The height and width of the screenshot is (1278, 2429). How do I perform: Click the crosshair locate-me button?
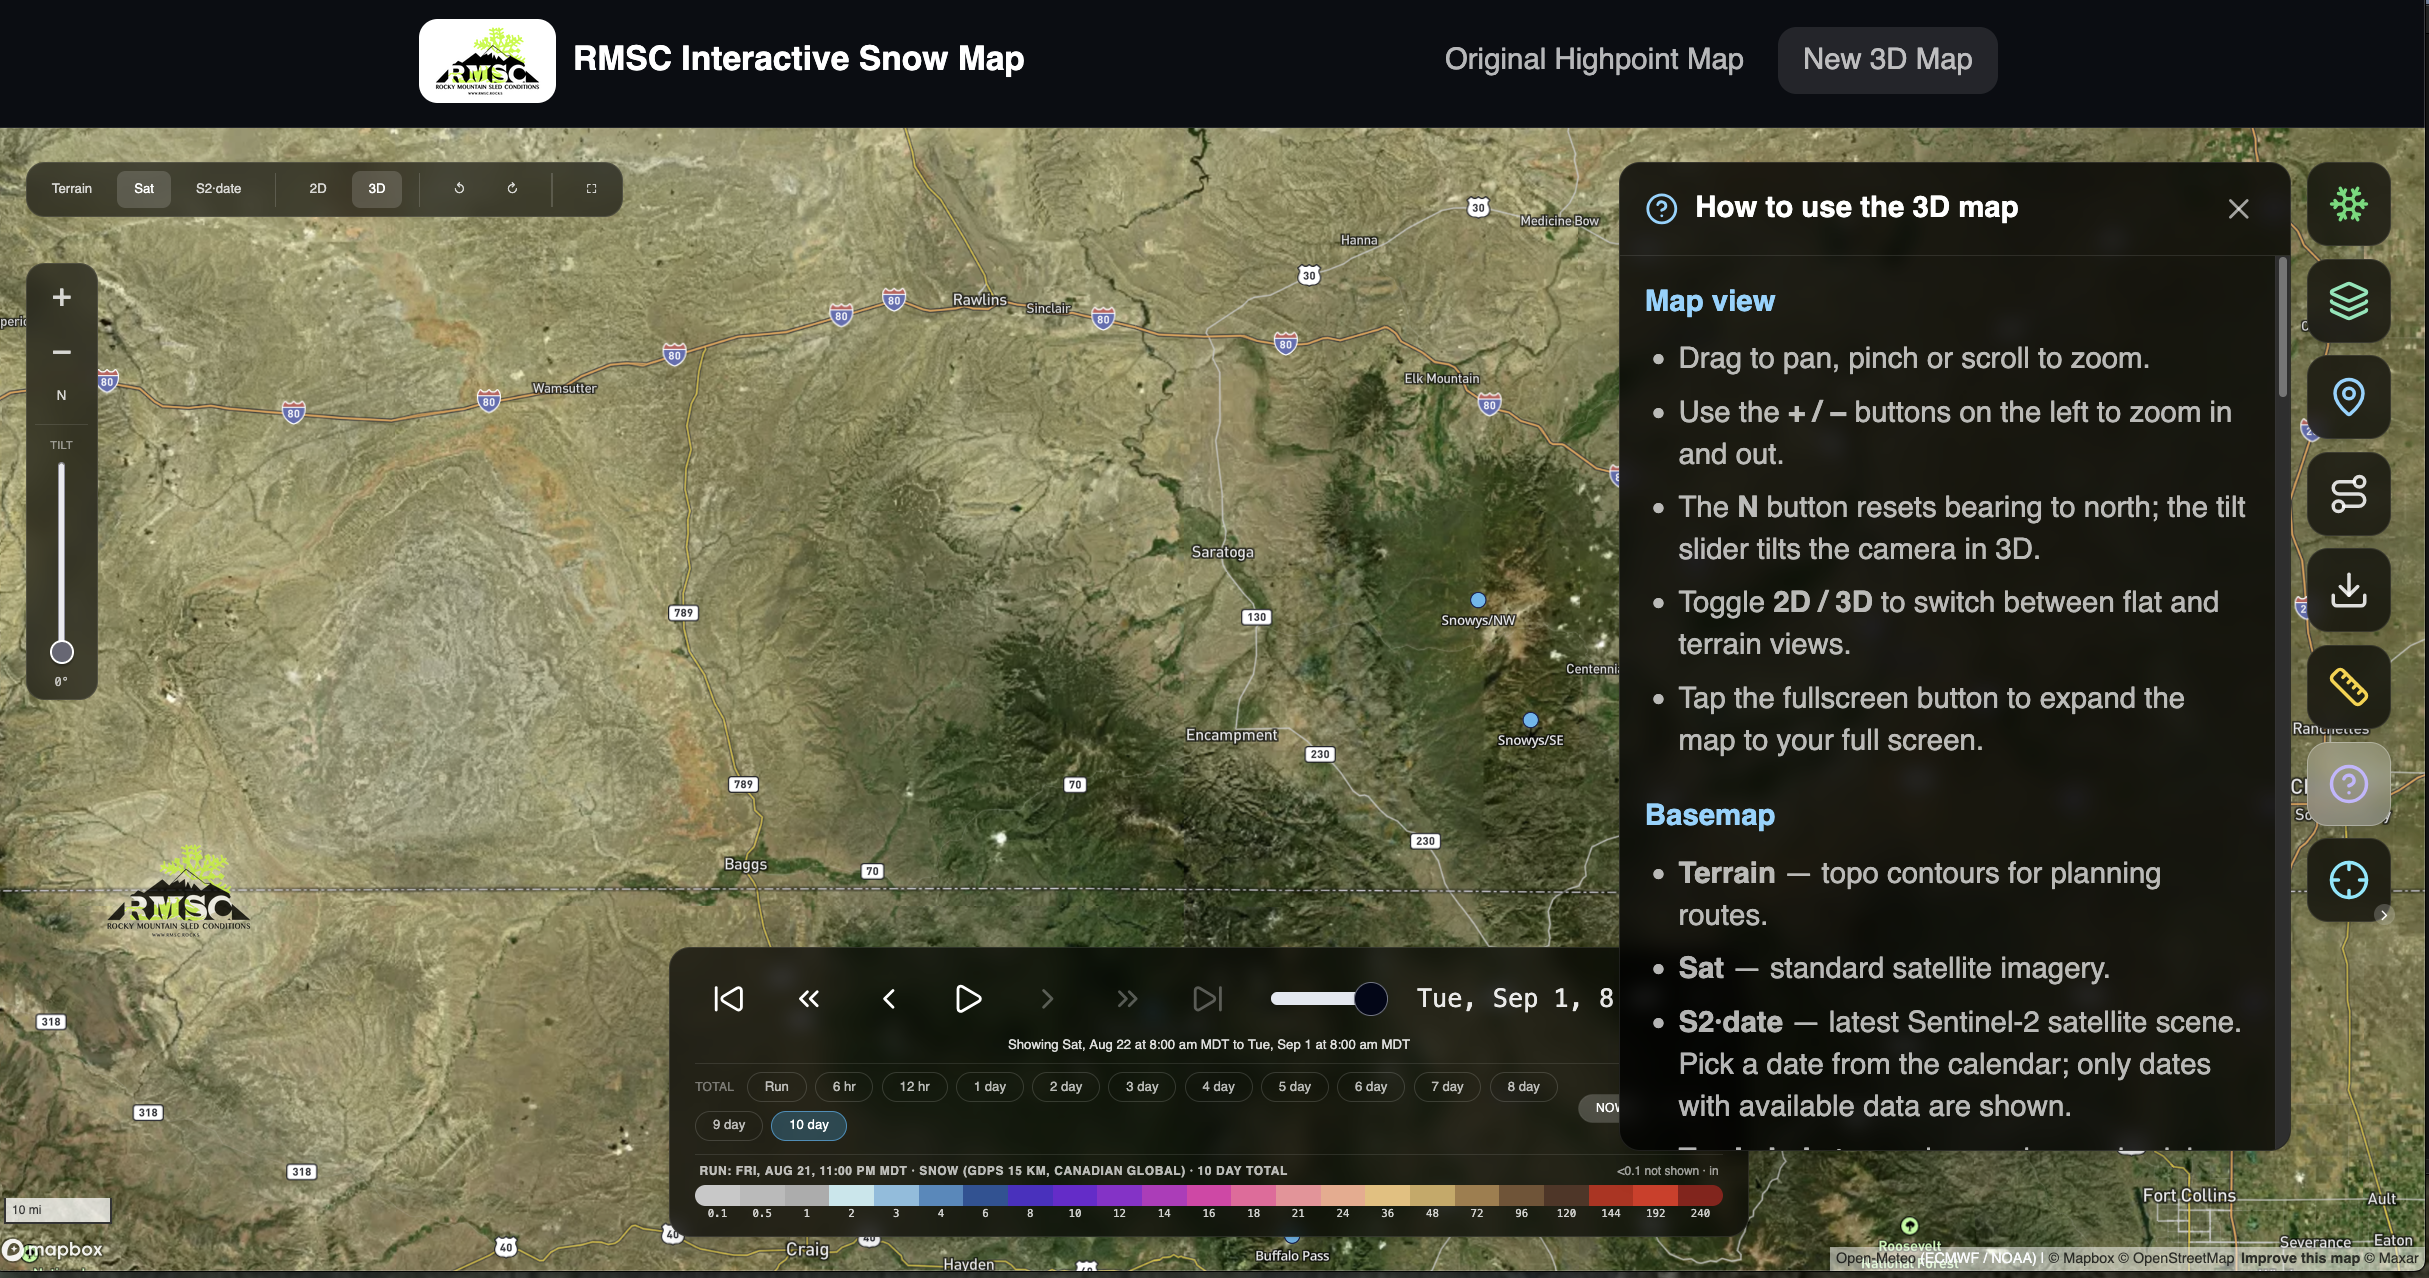click(x=2348, y=880)
